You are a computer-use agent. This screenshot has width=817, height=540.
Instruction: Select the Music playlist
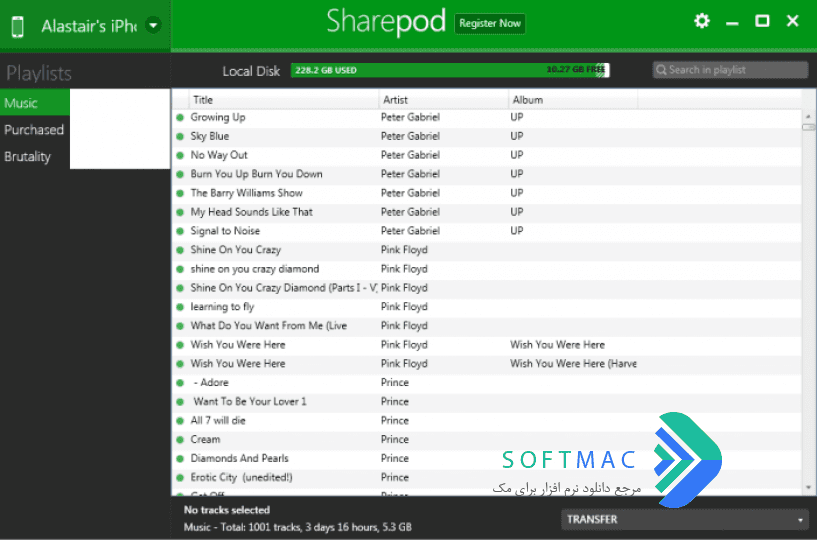pos(35,103)
